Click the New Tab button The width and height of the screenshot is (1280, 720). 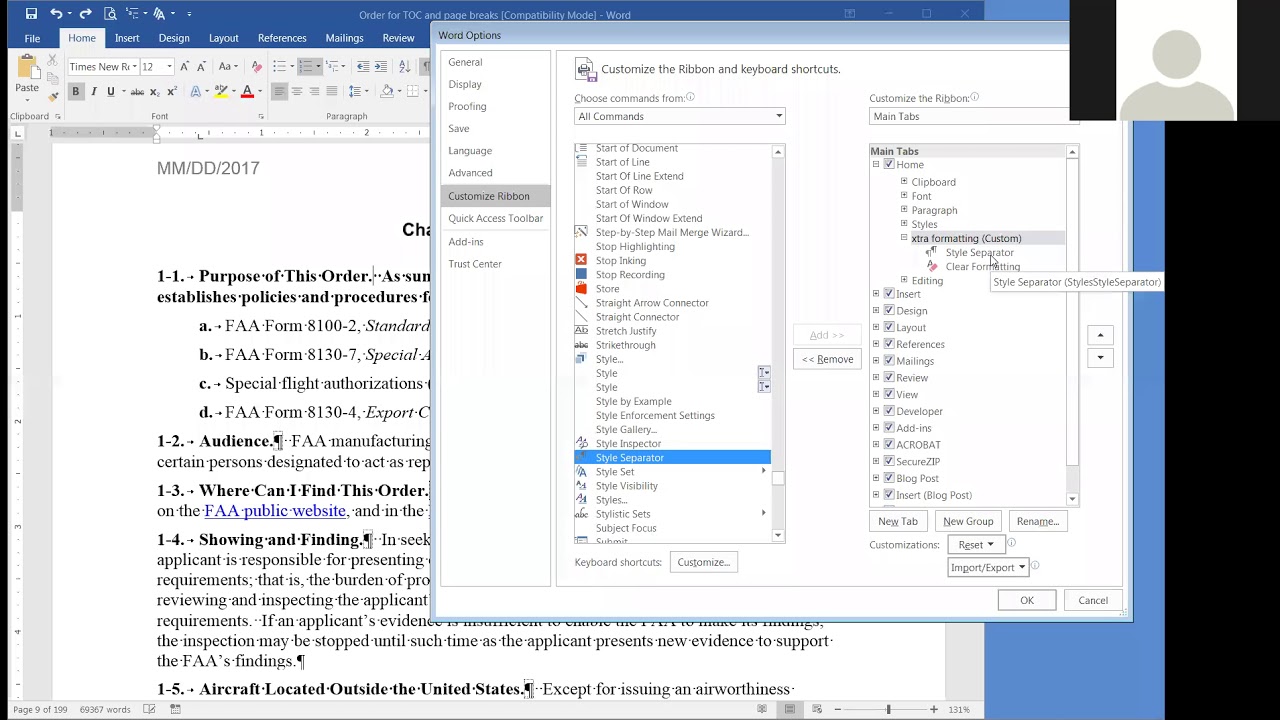pyautogui.click(x=898, y=521)
